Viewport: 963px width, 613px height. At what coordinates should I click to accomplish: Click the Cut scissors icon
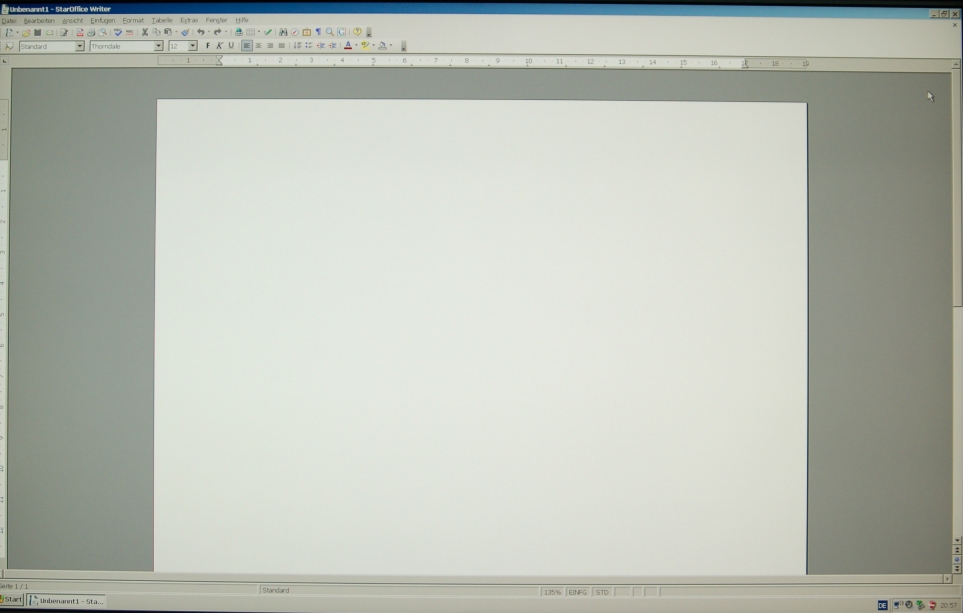click(x=145, y=33)
